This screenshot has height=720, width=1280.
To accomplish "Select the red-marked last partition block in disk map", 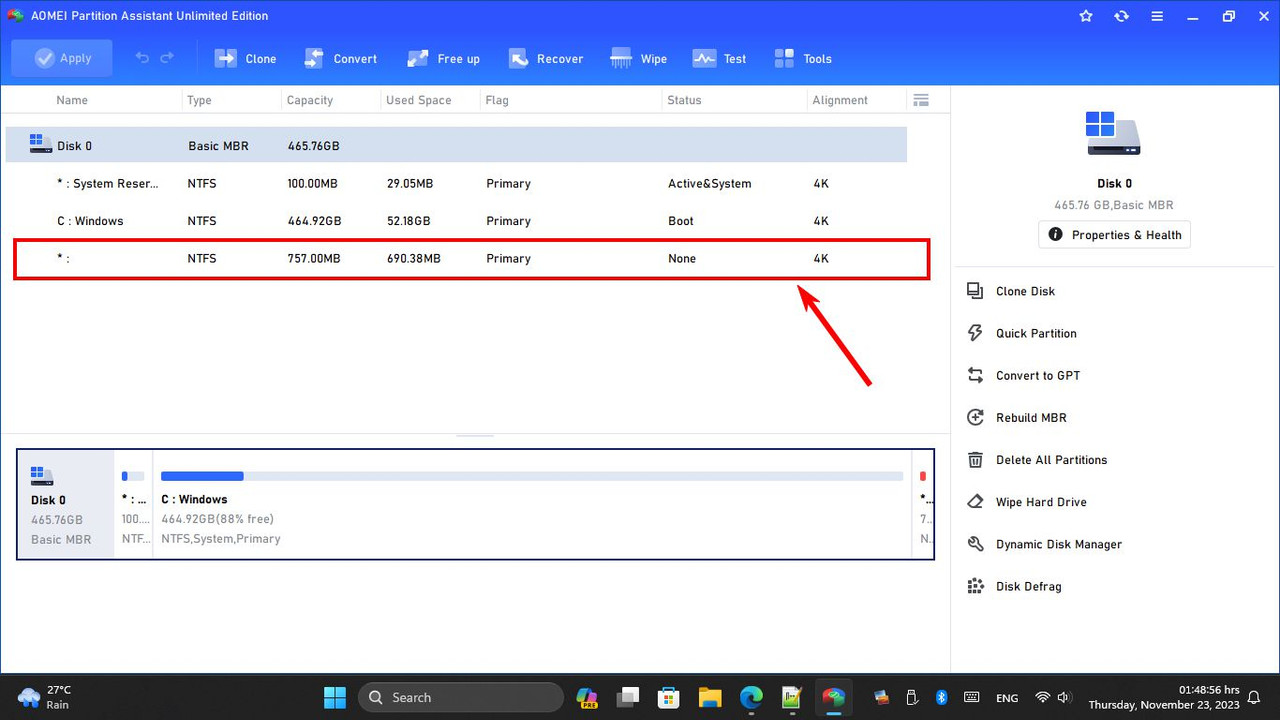I will tap(923, 504).
